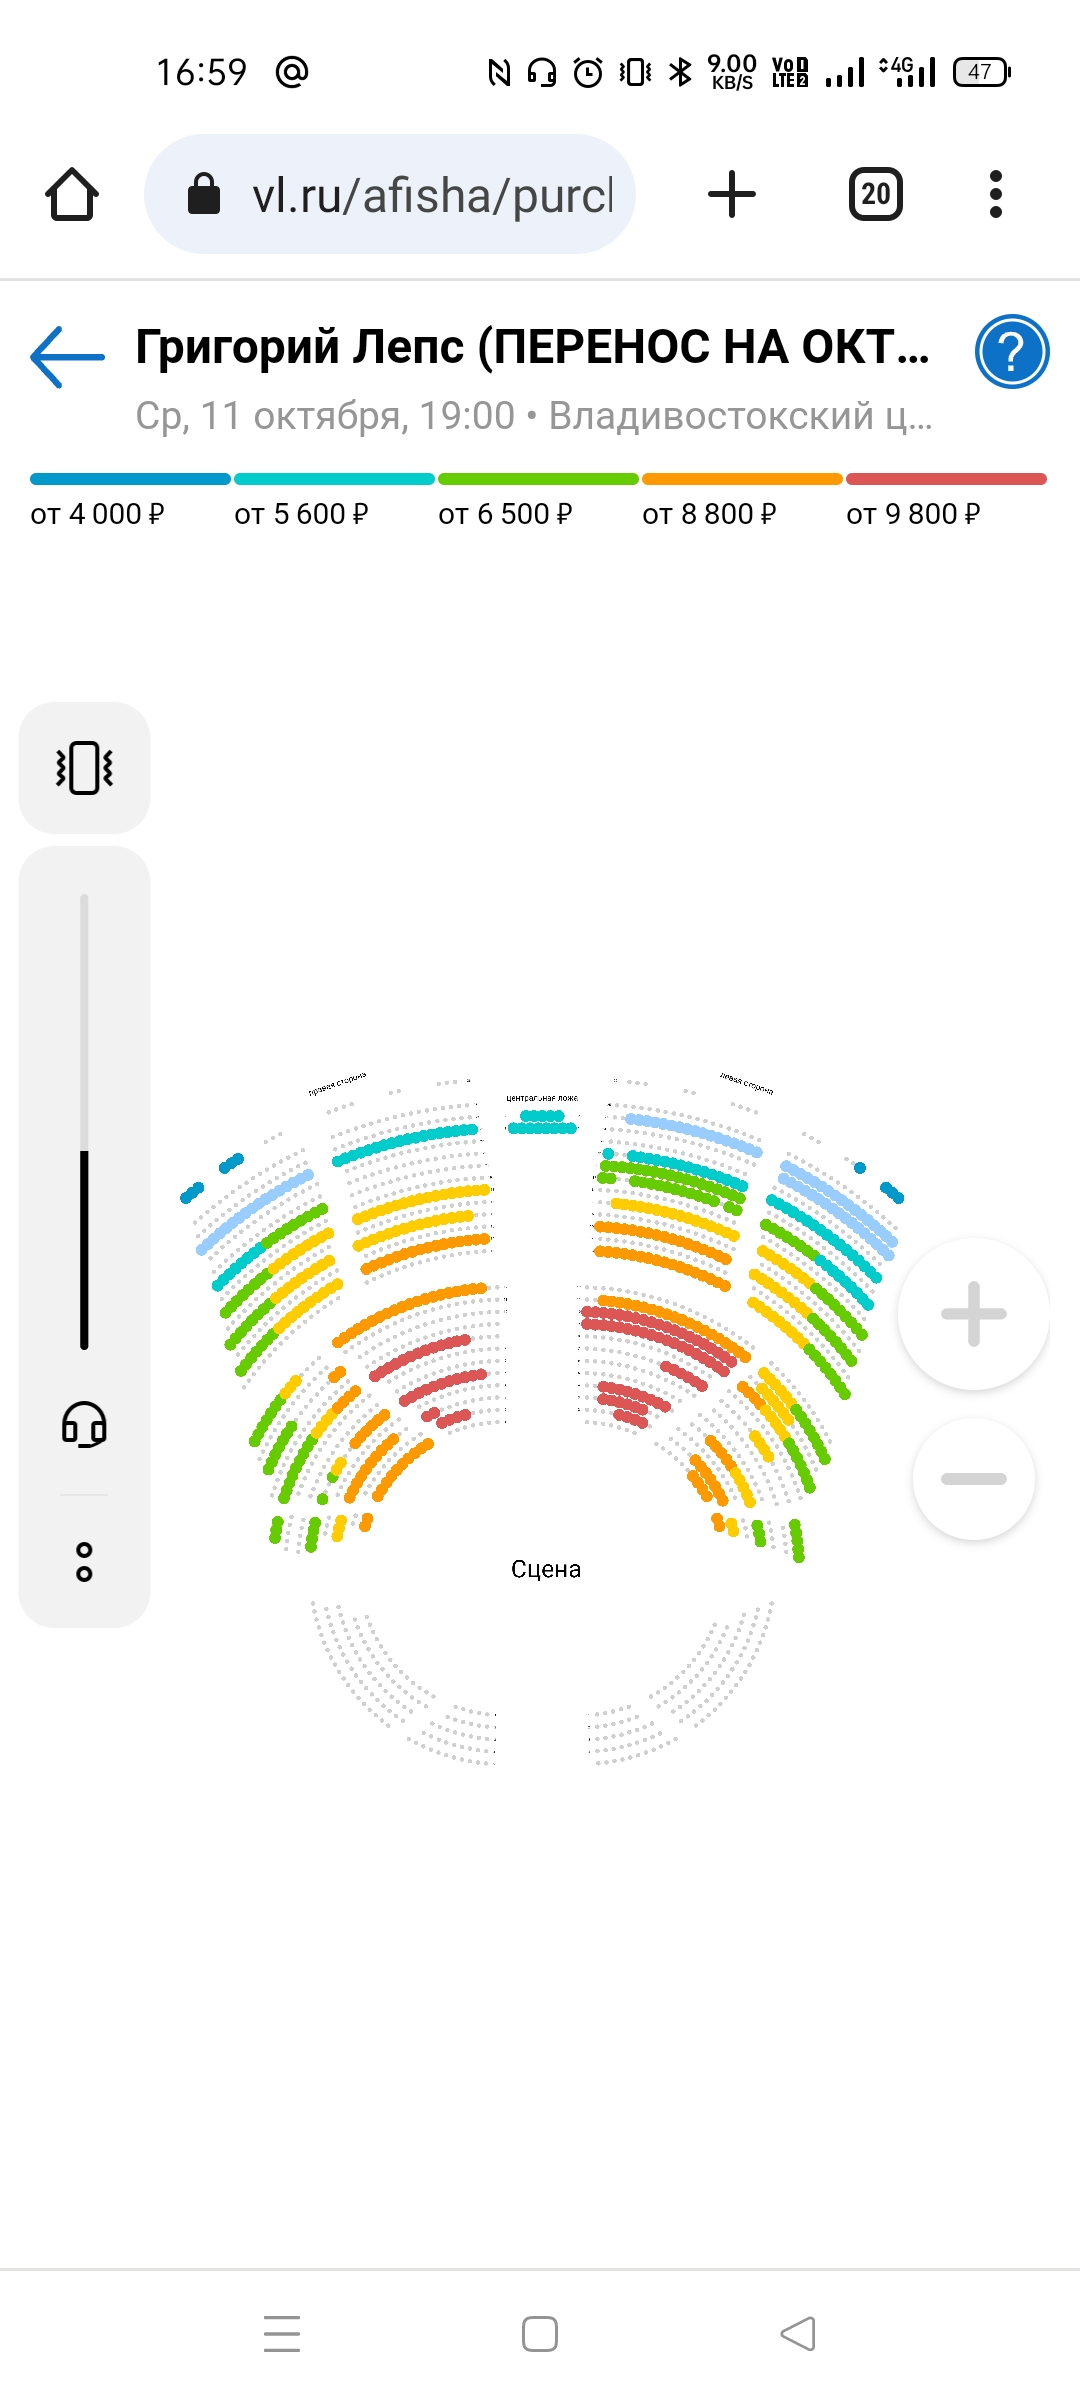1080x2400 pixels.
Task: Select the from 6 500 ₽ price filter
Action: tap(538, 501)
